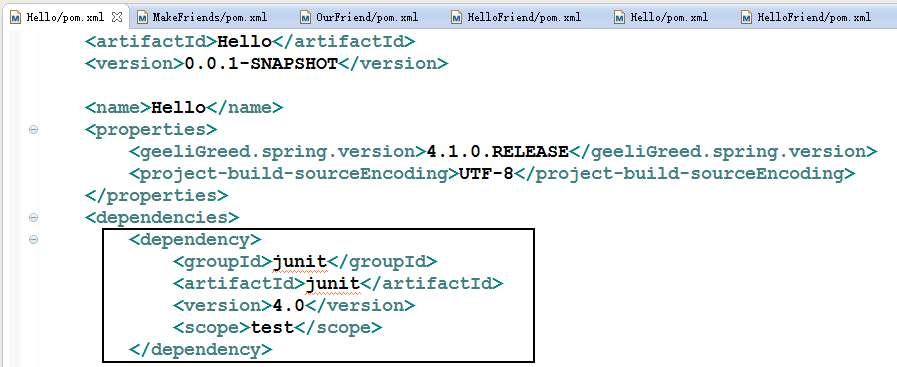Open the last HelloFriend/pom.xml tab in the row

tap(806, 17)
